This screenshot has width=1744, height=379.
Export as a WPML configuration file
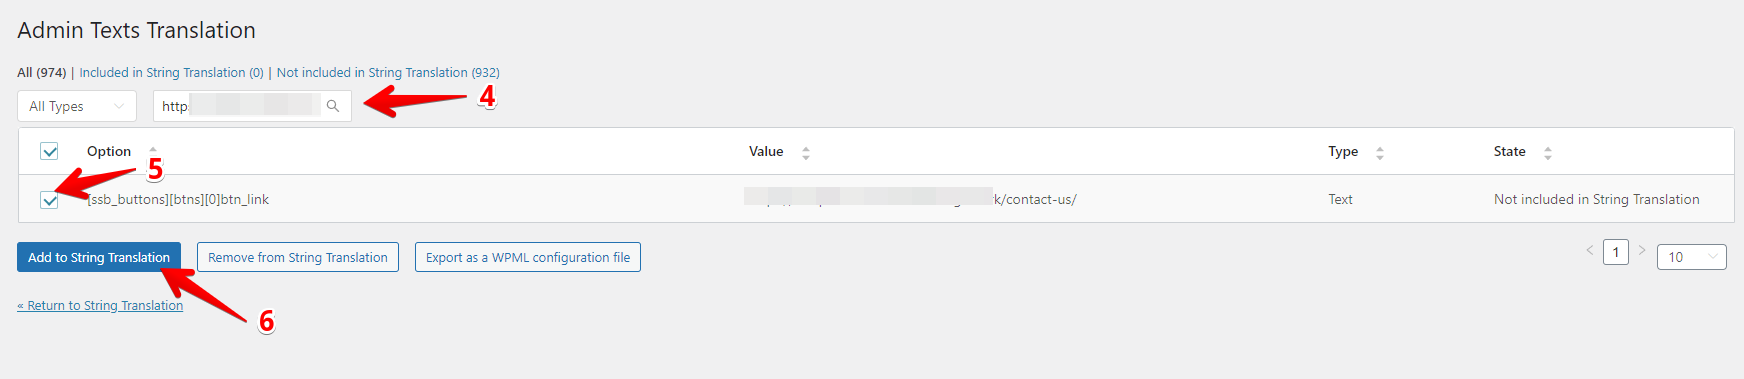[528, 257]
